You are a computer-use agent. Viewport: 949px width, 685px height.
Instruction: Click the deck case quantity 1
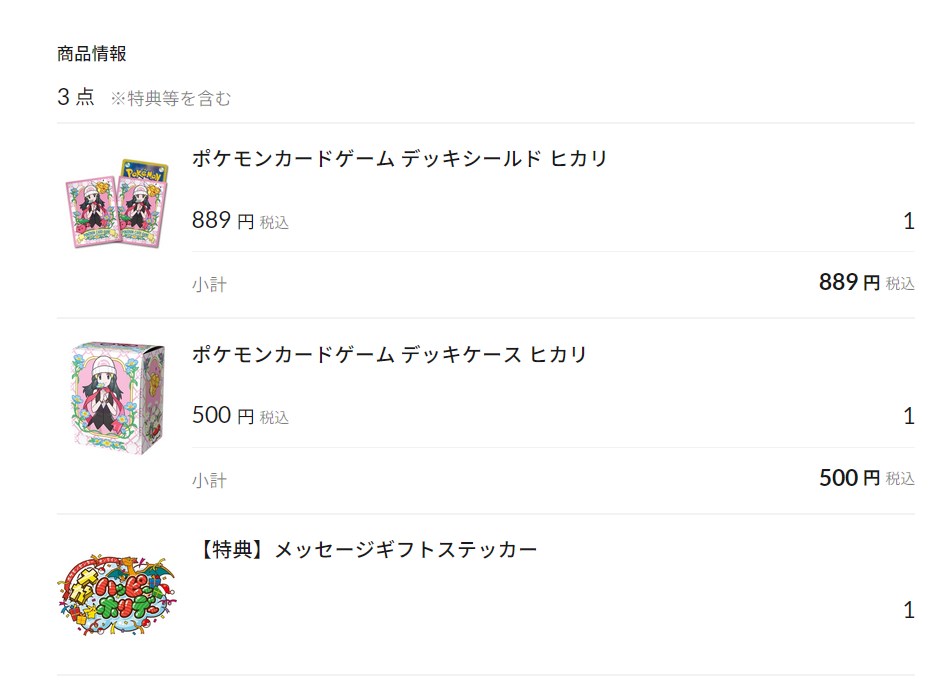coord(908,416)
